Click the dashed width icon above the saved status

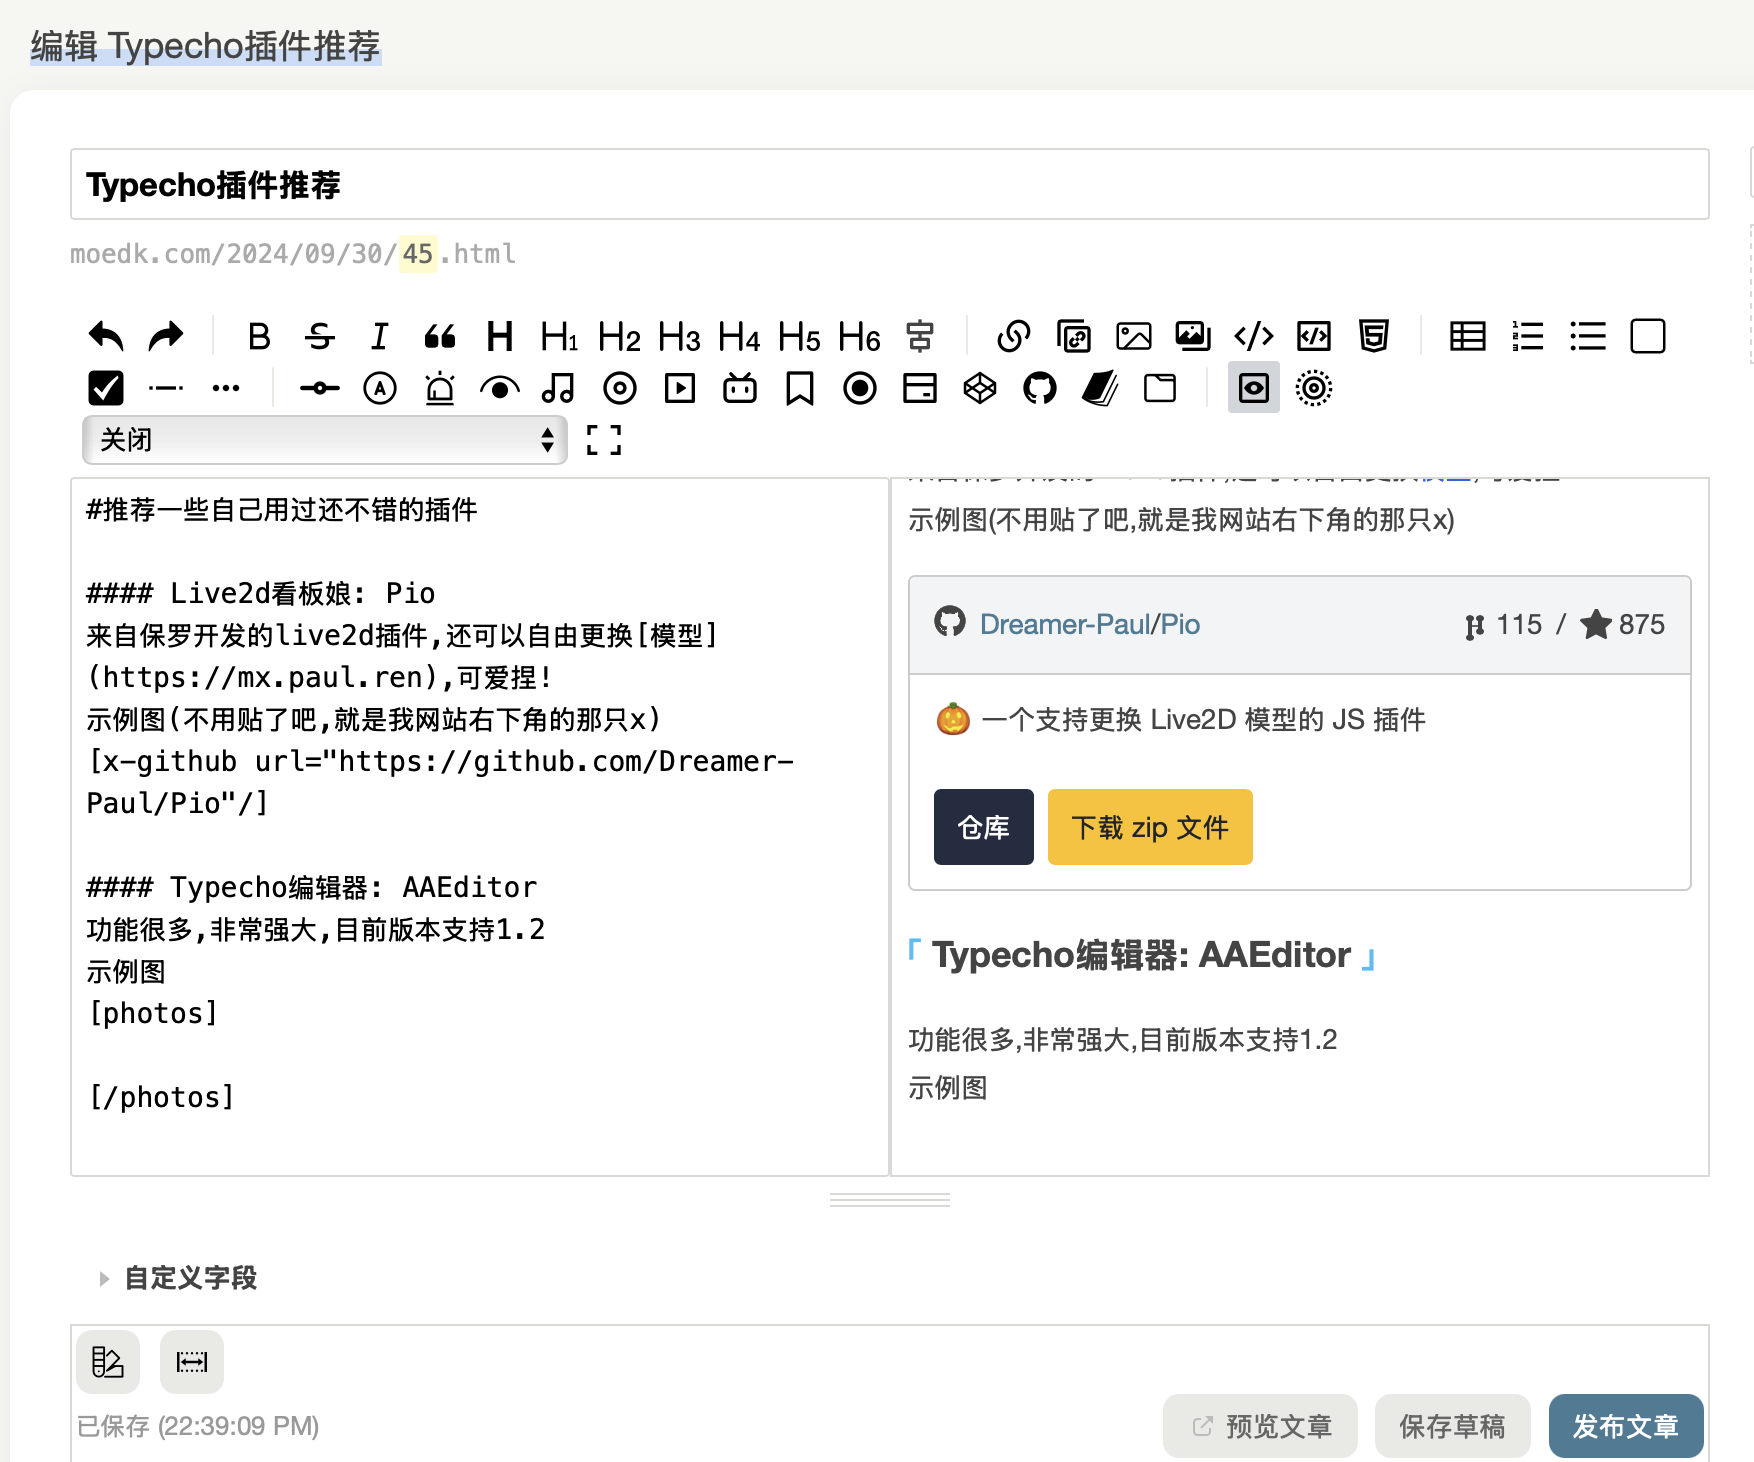[192, 1362]
